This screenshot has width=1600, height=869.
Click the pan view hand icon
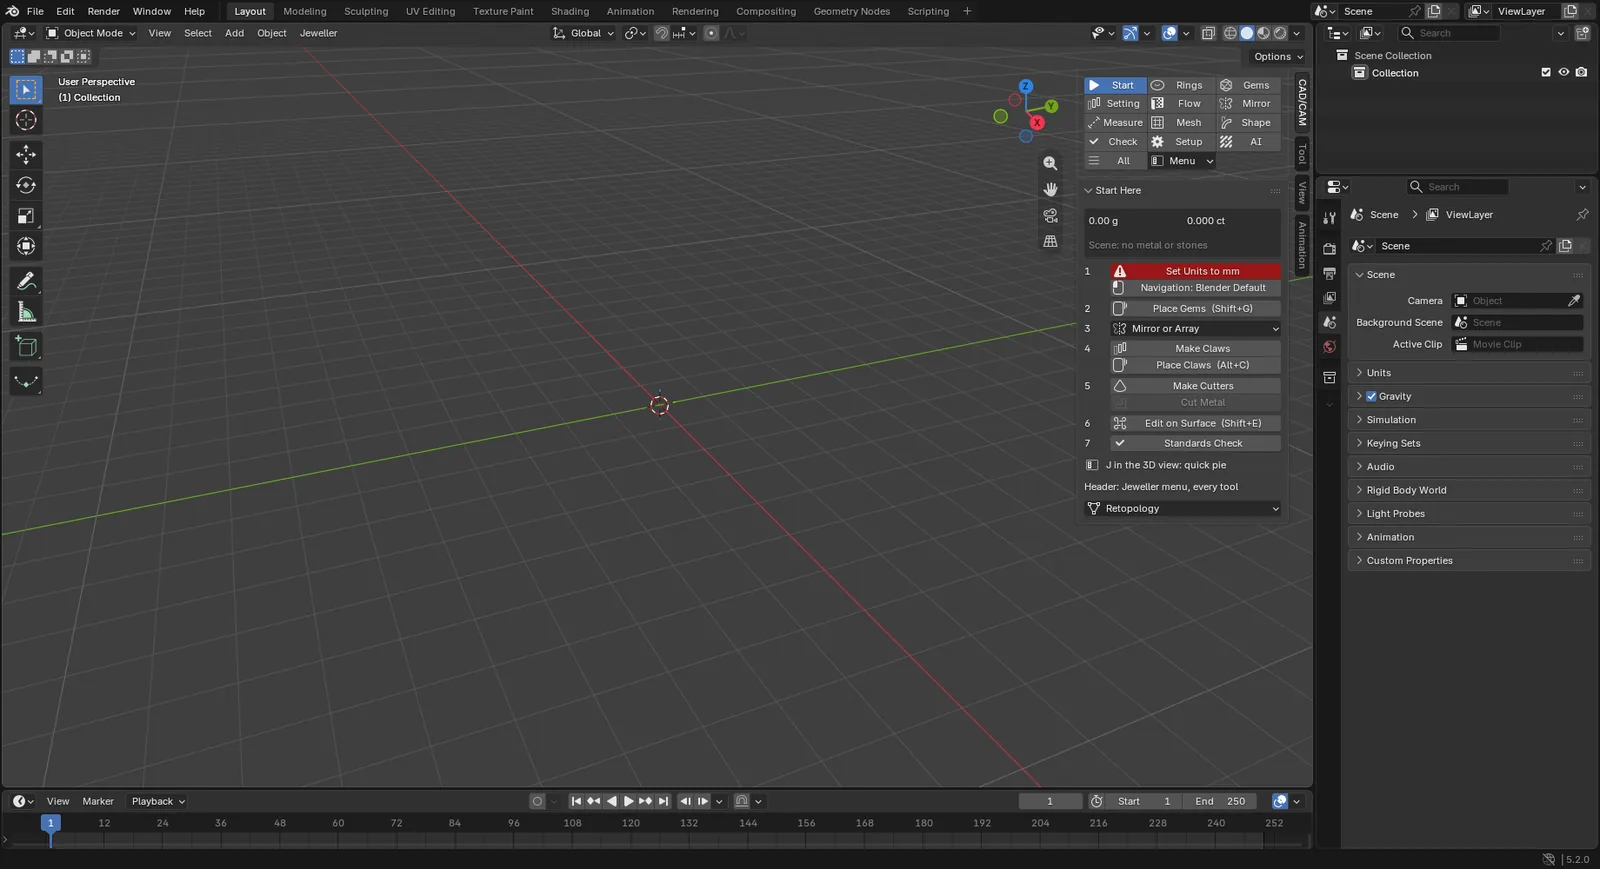coord(1050,189)
